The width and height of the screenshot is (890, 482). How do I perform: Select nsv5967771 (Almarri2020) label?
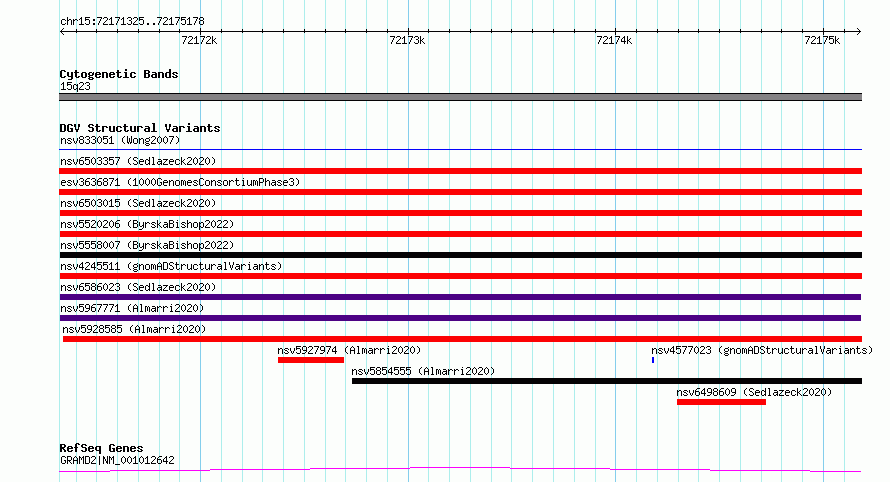click(132, 308)
